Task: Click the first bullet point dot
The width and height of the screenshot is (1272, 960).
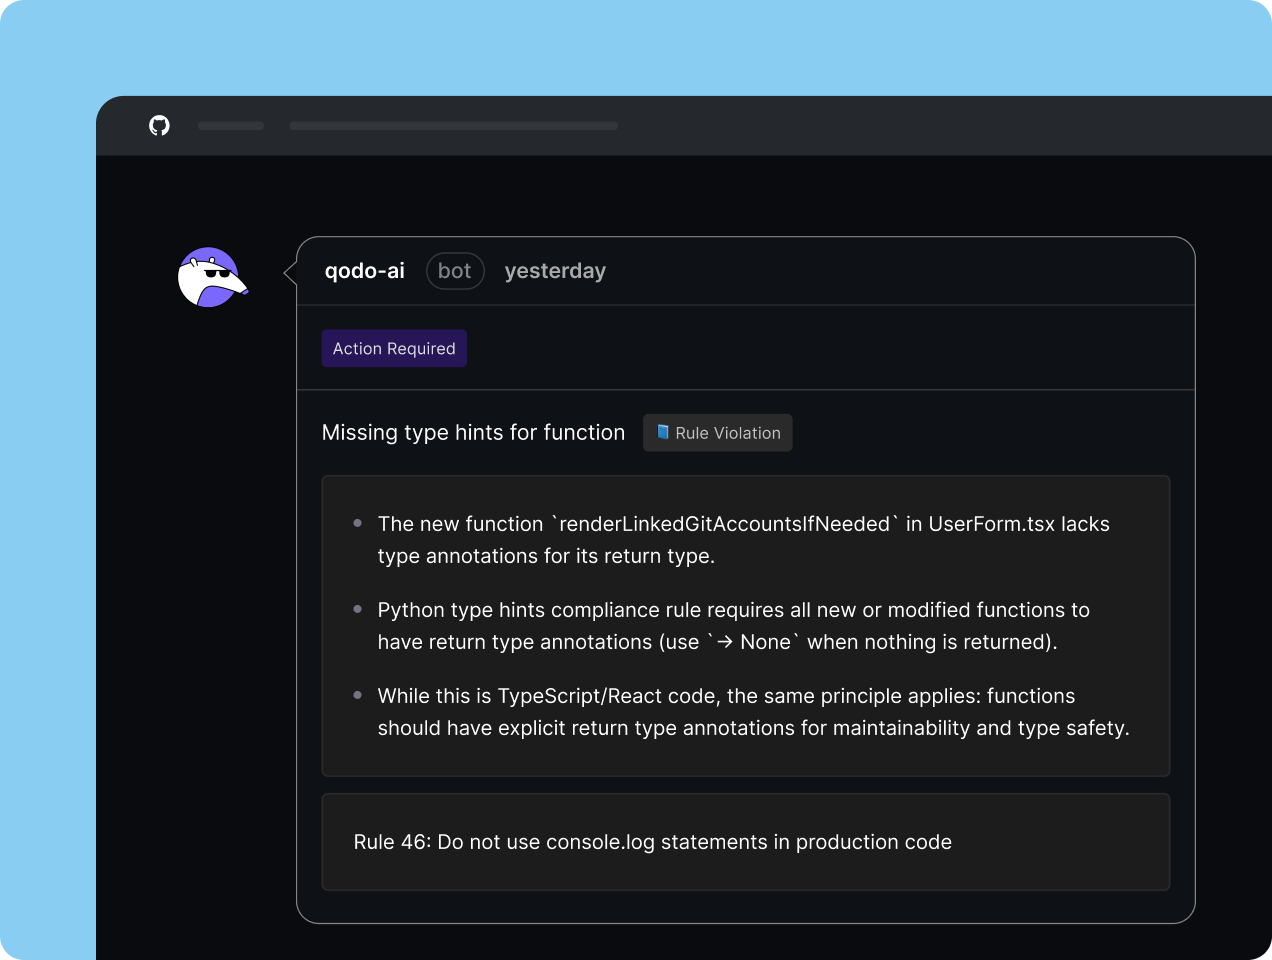Action: 358,523
